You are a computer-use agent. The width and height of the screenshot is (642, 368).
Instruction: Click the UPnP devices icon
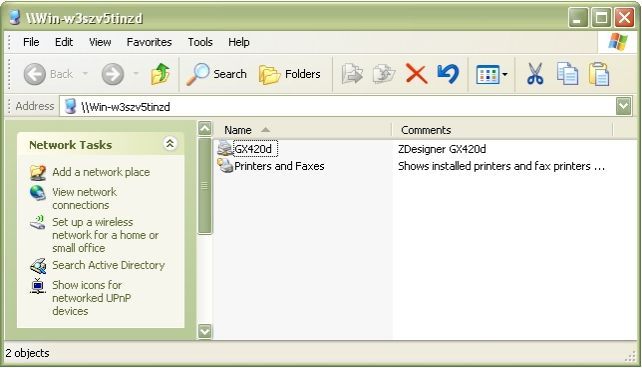pos(38,286)
